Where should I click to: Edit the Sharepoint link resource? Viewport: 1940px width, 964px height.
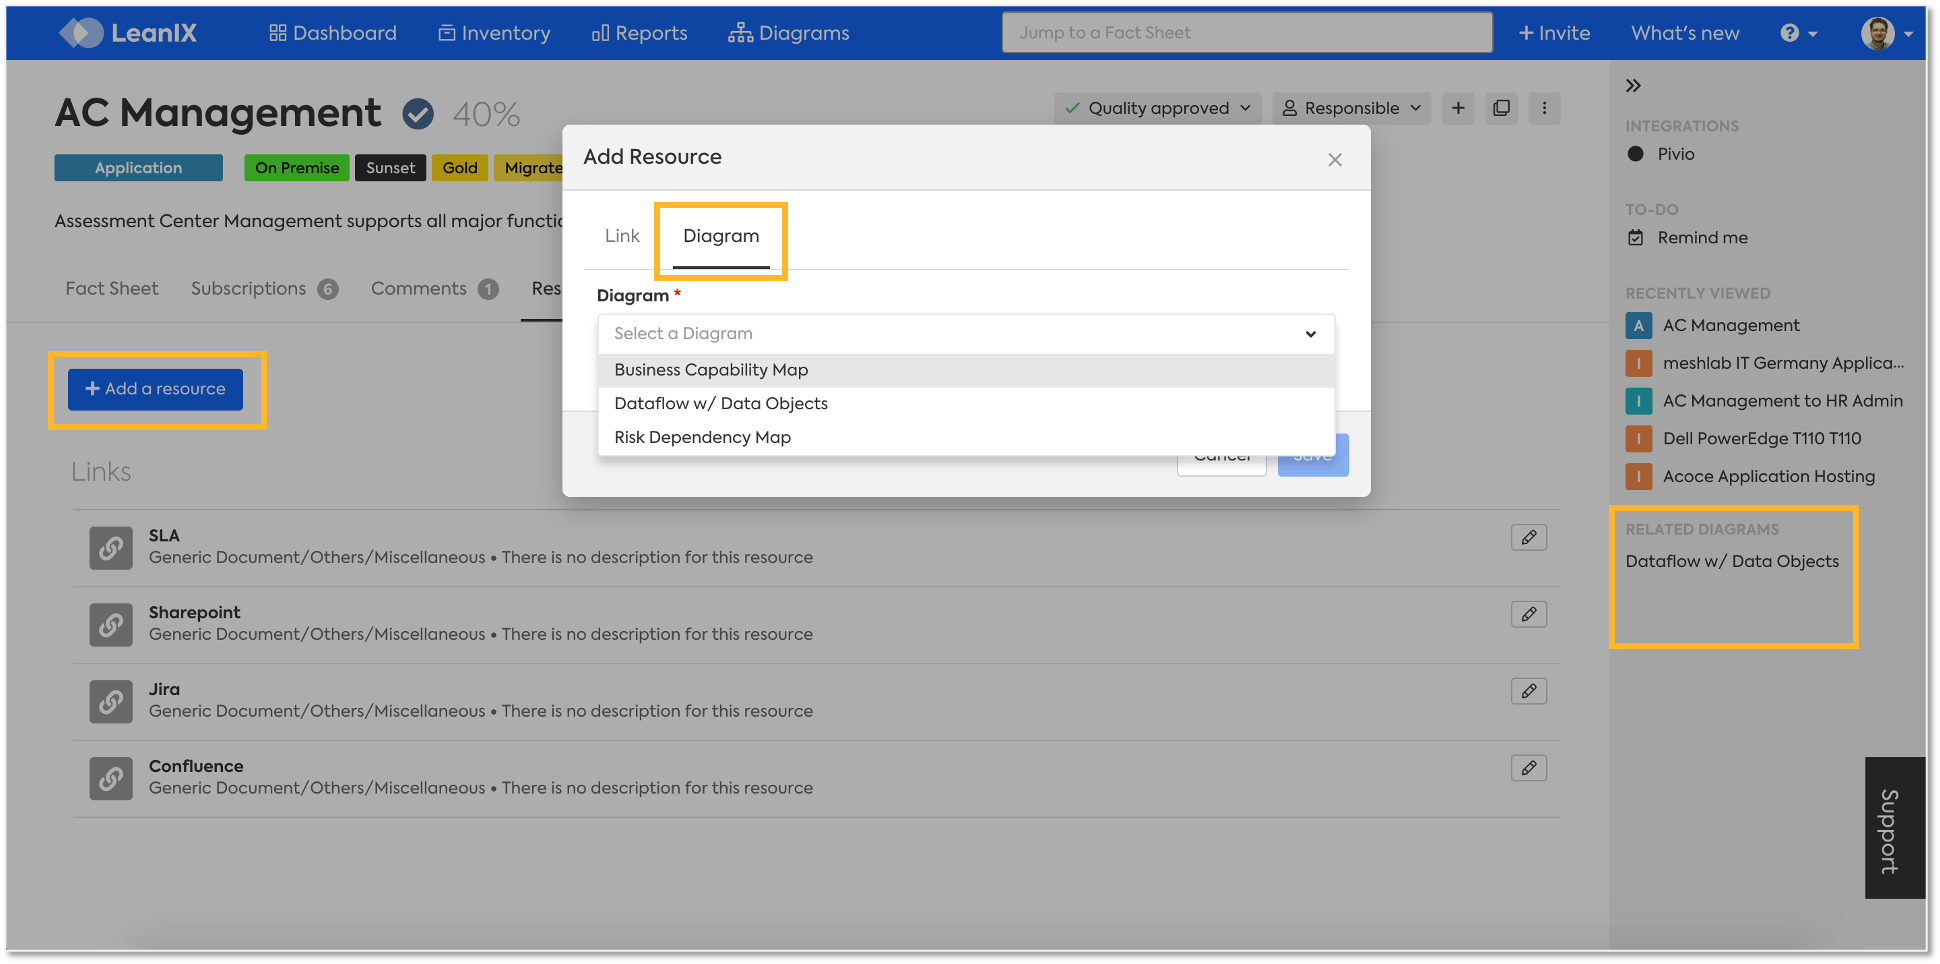tap(1529, 615)
